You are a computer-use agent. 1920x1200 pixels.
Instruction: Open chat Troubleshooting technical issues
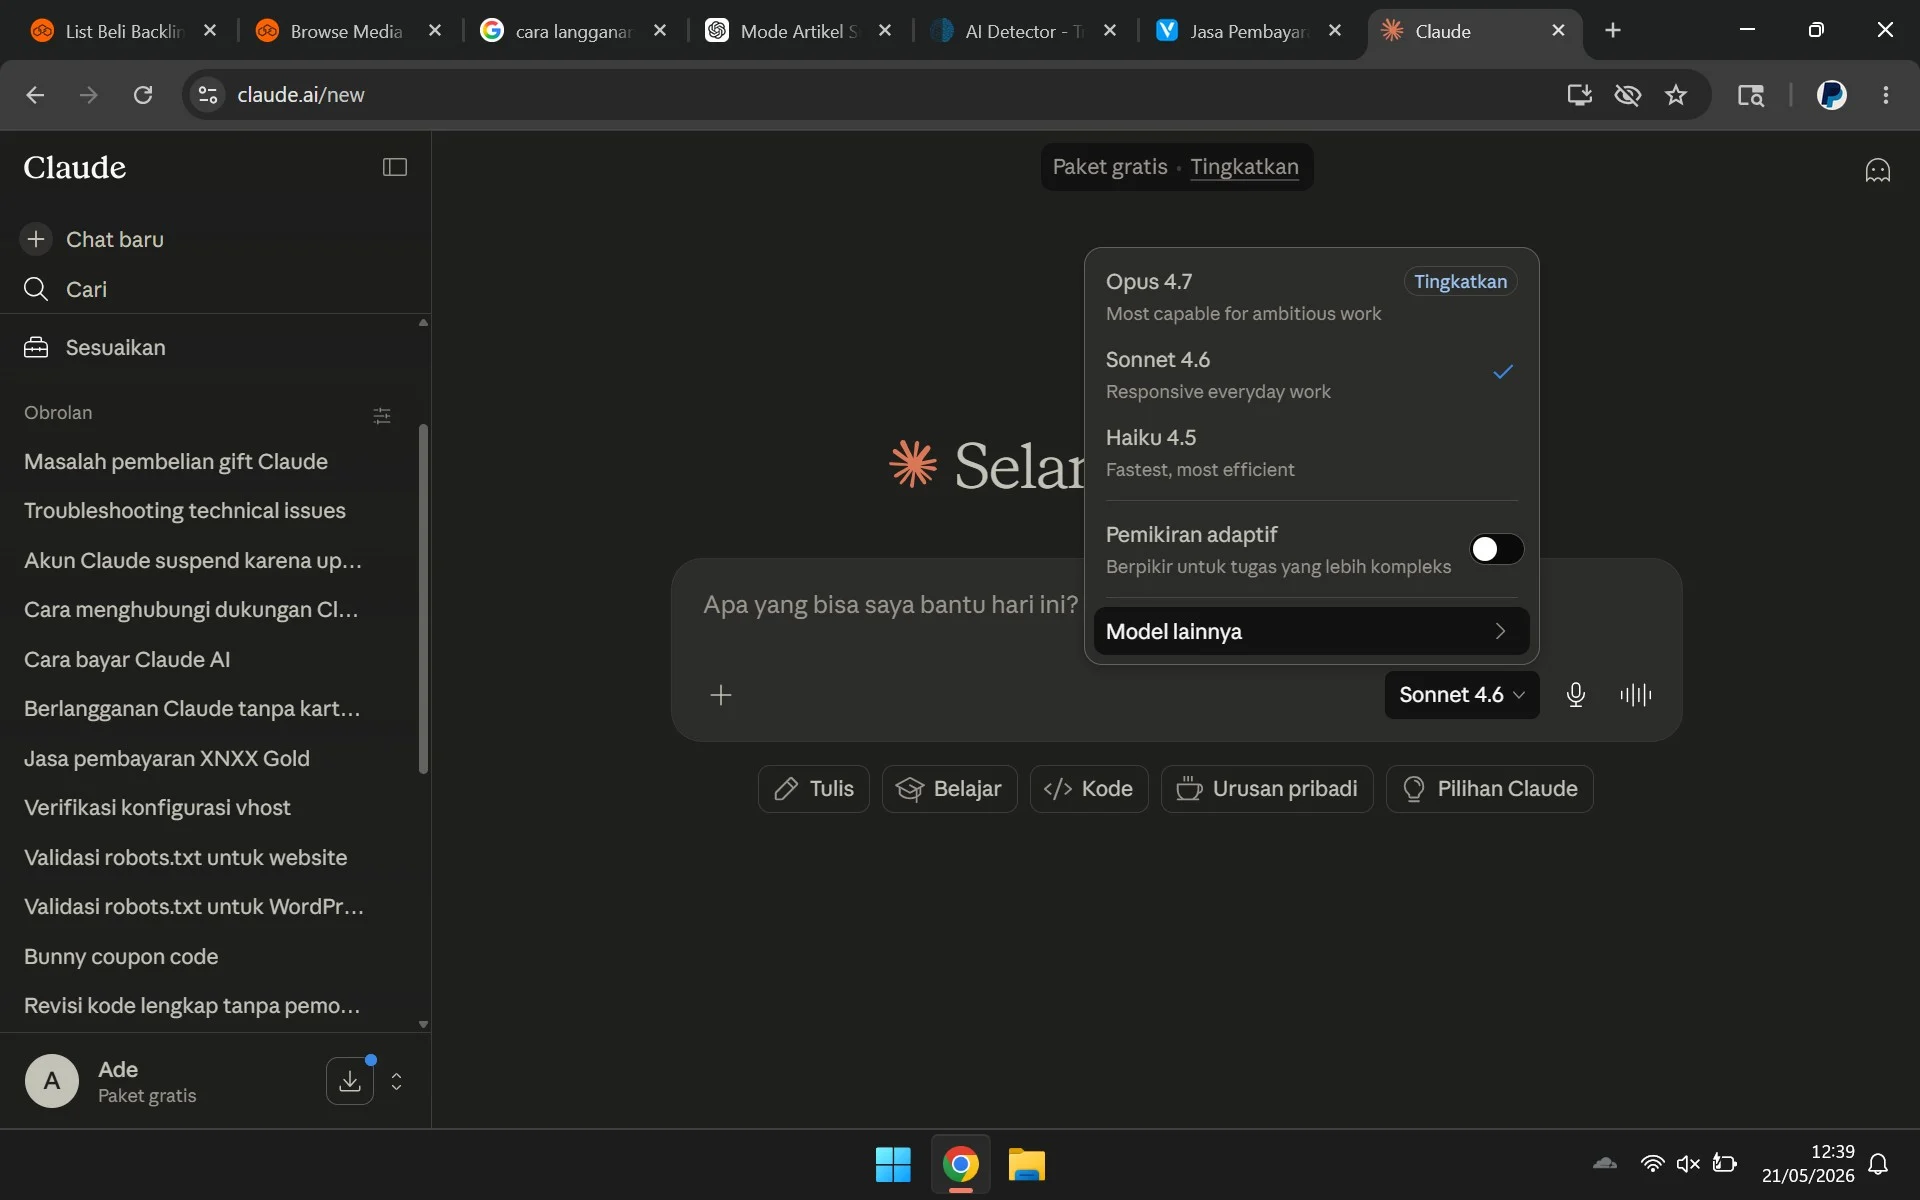tap(185, 510)
